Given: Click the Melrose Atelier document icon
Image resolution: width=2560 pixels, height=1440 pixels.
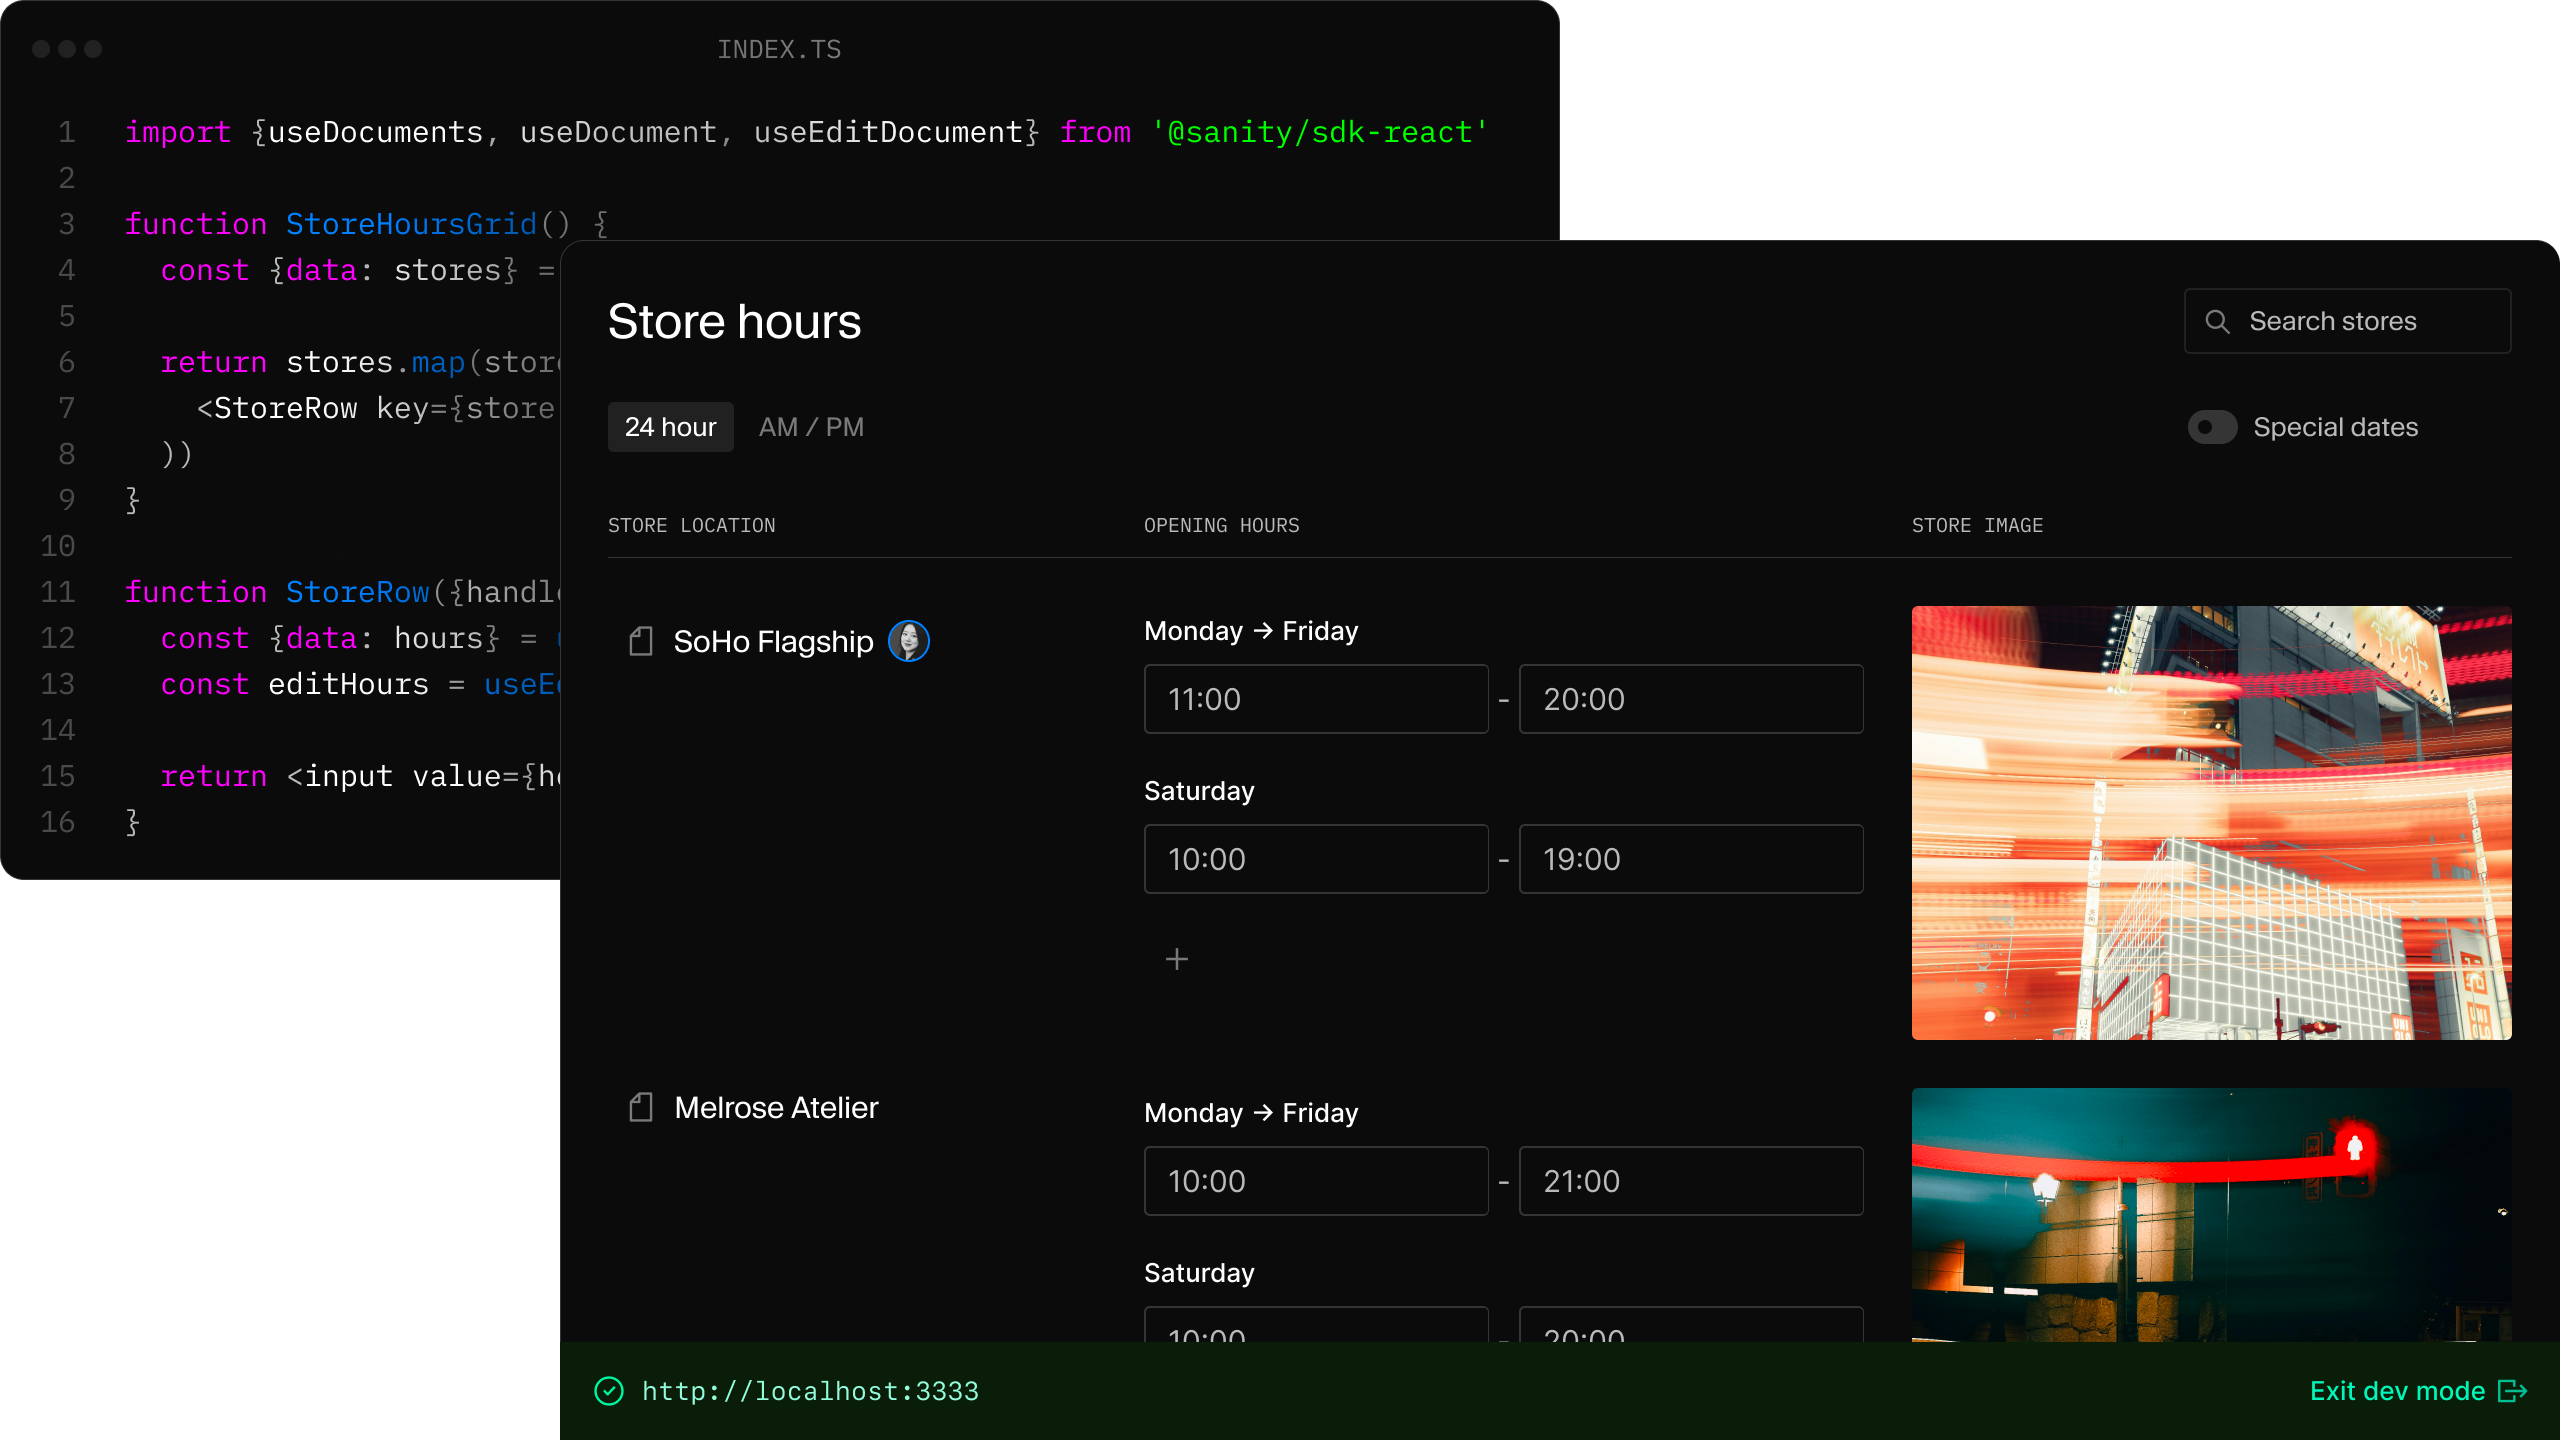Looking at the screenshot, I should click(x=641, y=1107).
